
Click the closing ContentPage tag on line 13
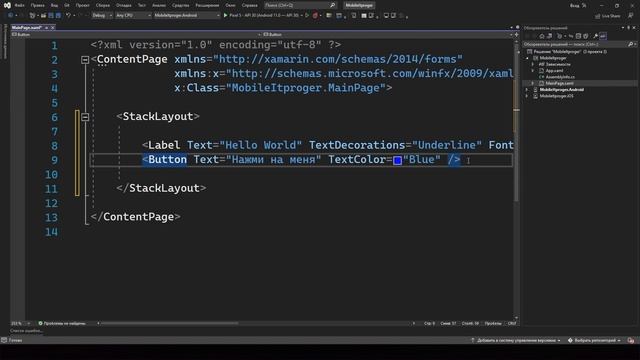(x=136, y=217)
